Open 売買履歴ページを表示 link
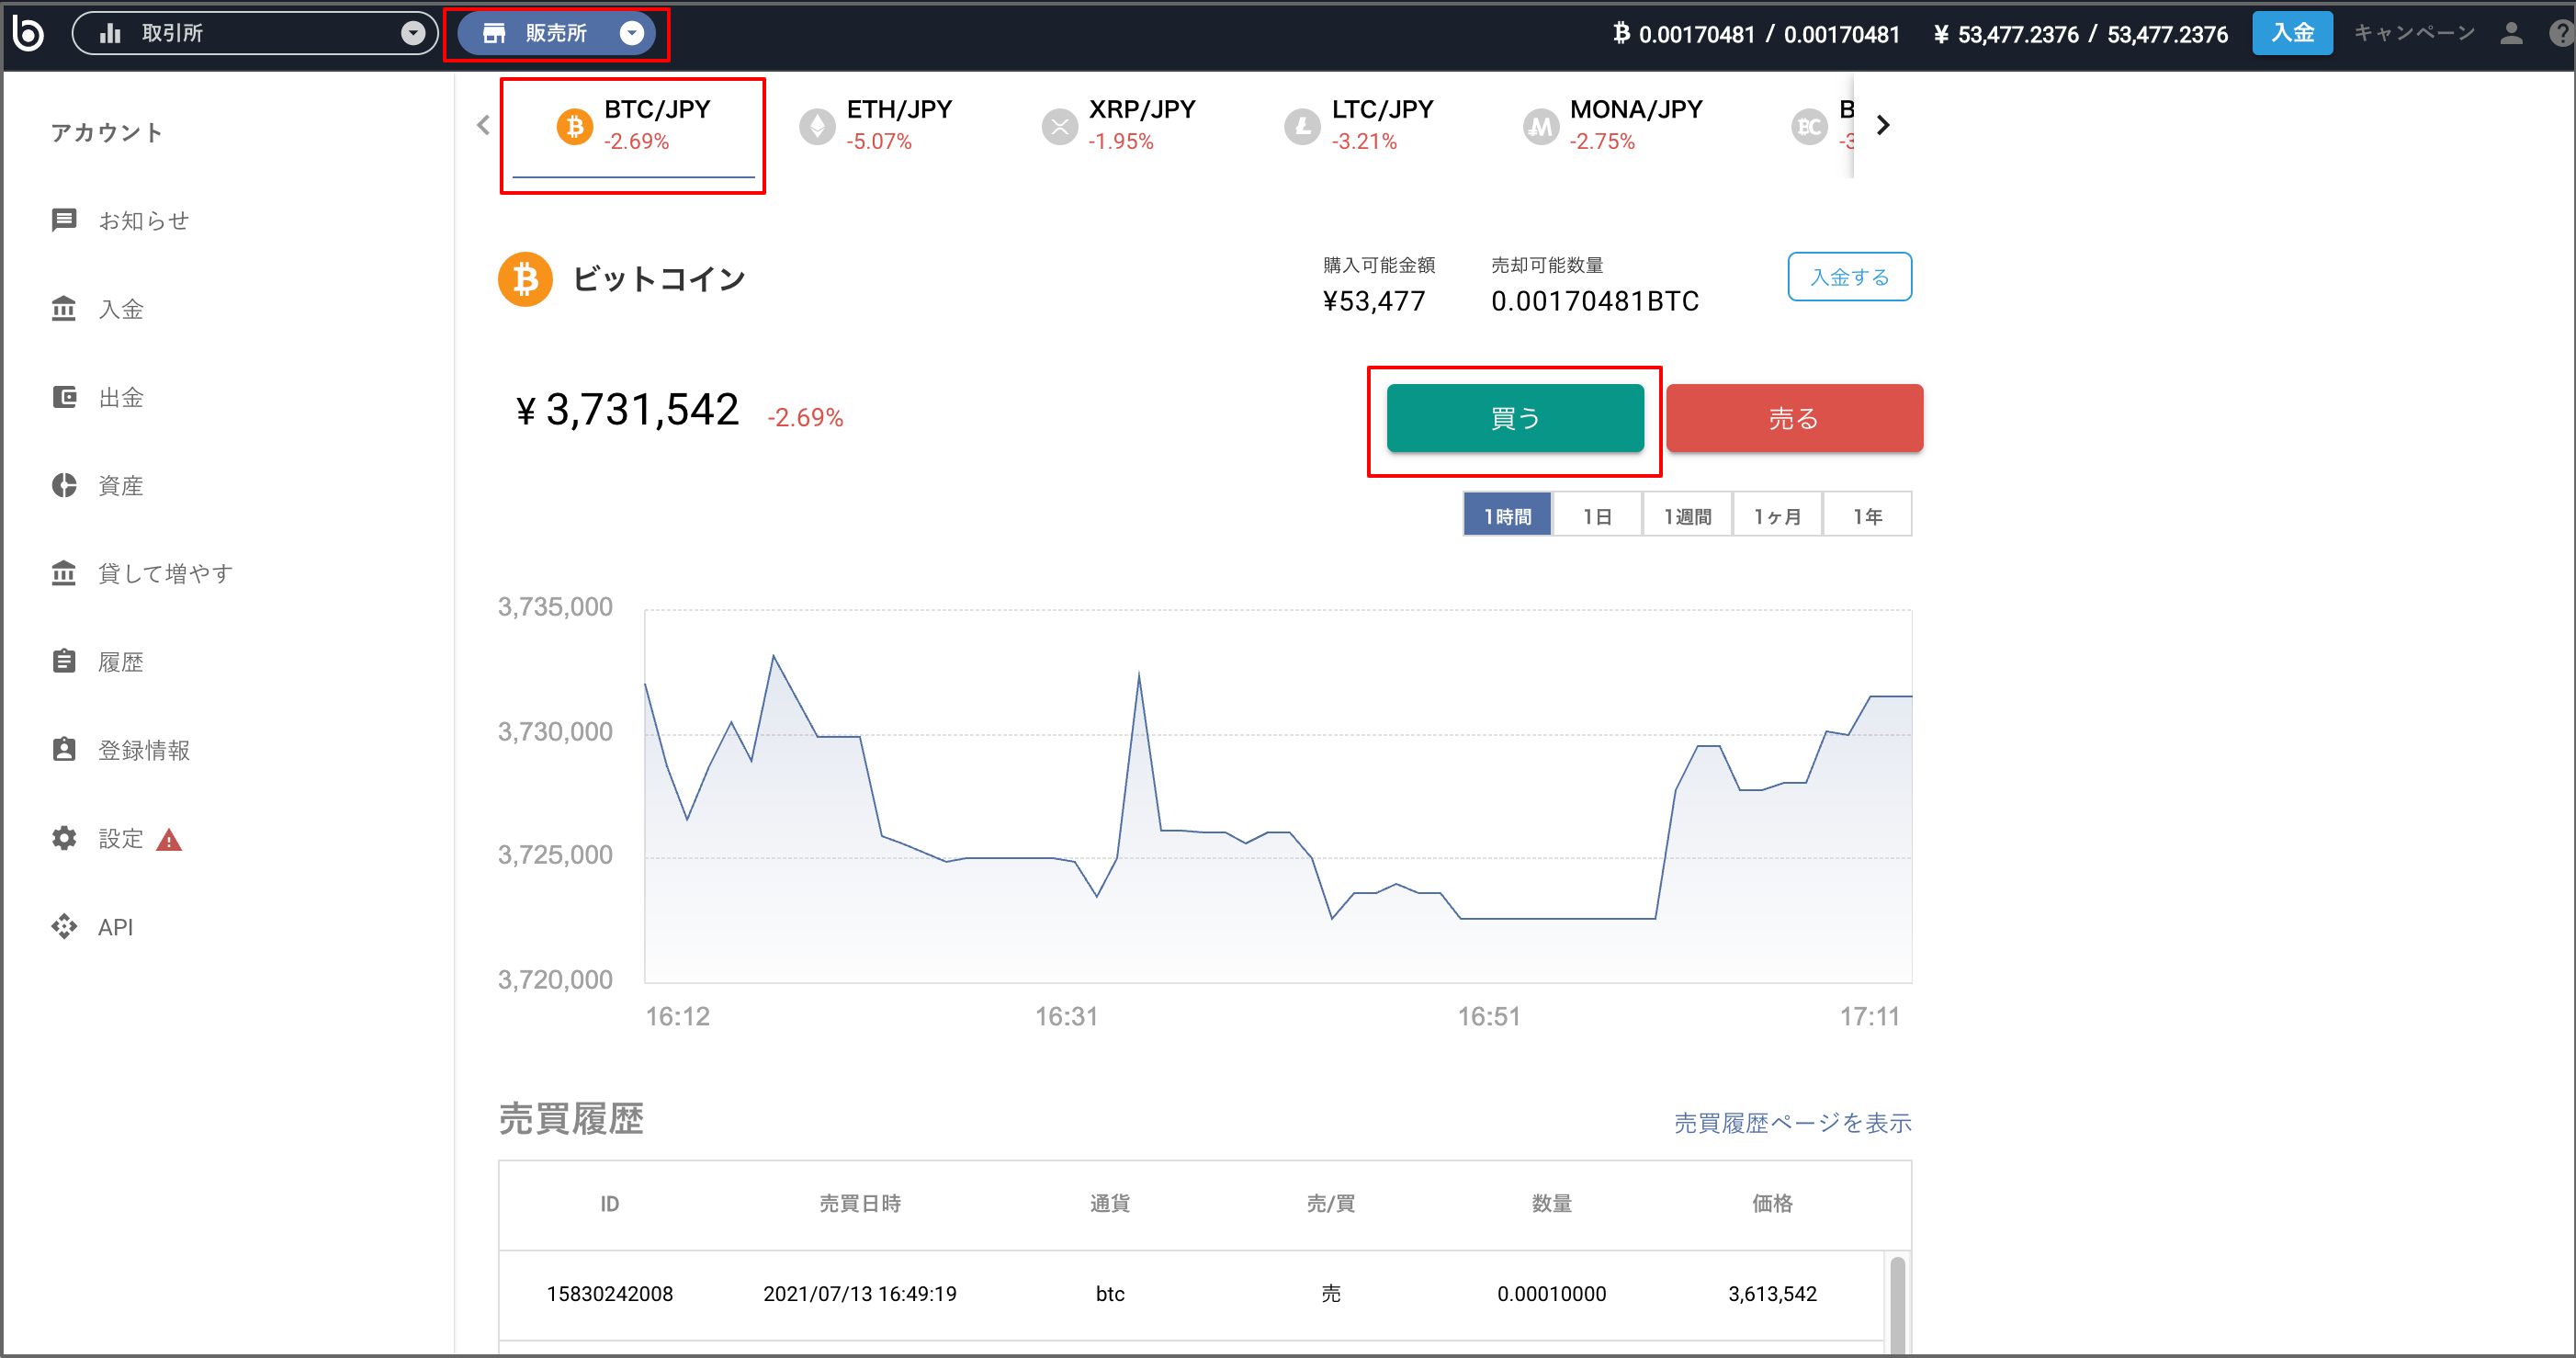 point(1792,1123)
